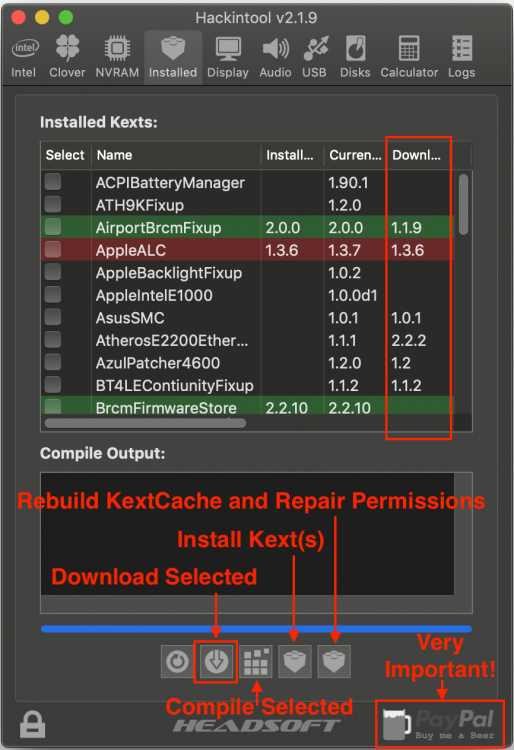
Task: Click the Download Selected button
Action: point(216,662)
